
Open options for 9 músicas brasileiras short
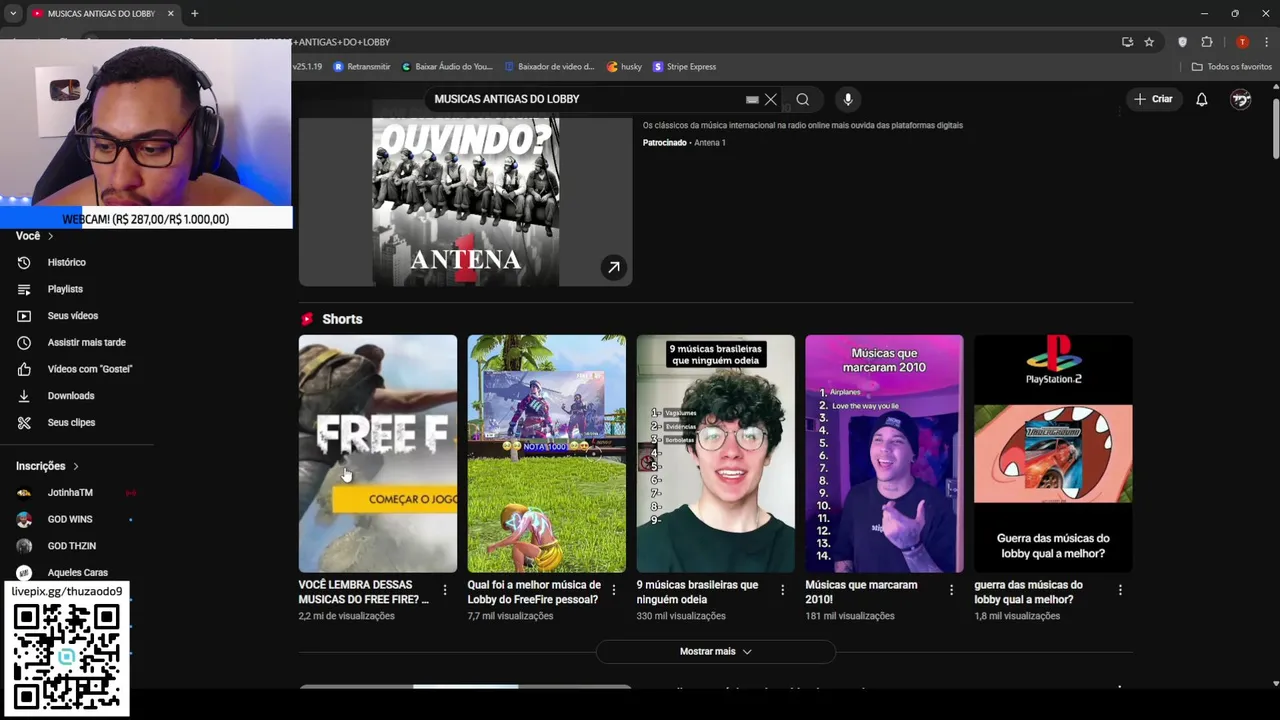(x=783, y=590)
